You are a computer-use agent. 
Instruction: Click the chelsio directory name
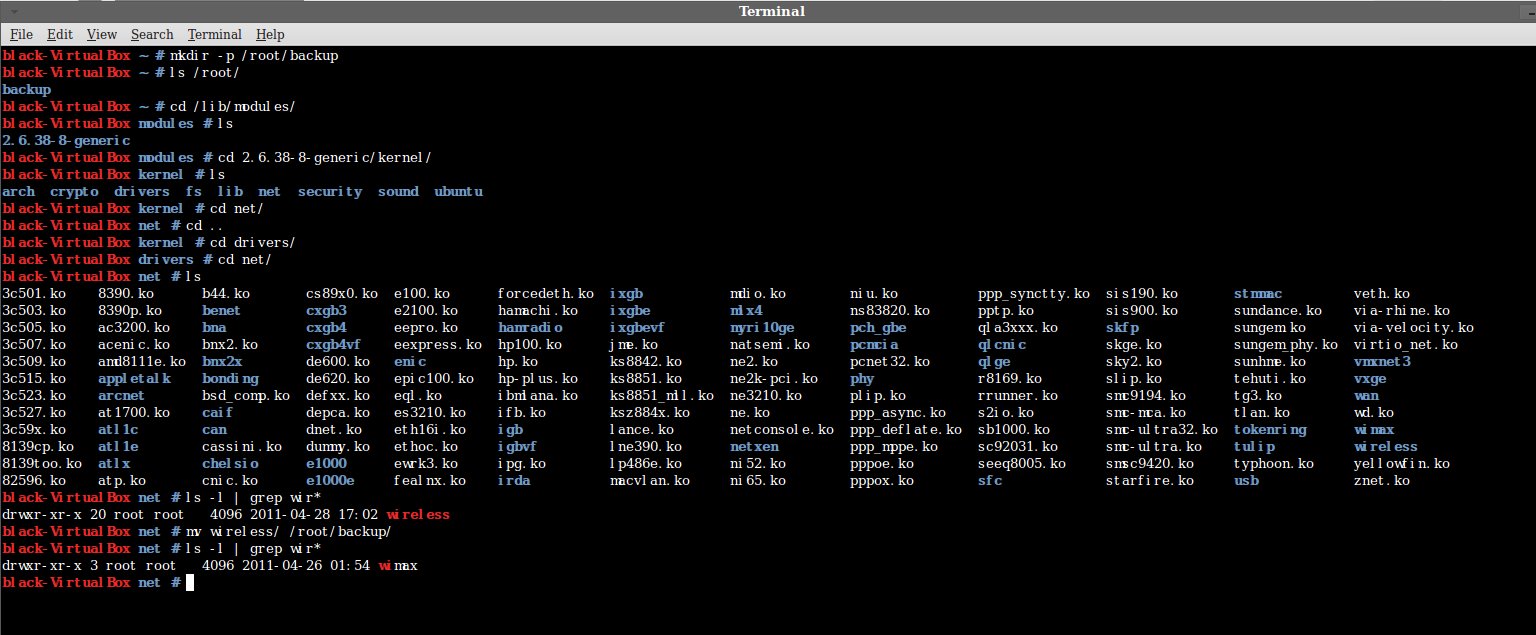pos(230,463)
